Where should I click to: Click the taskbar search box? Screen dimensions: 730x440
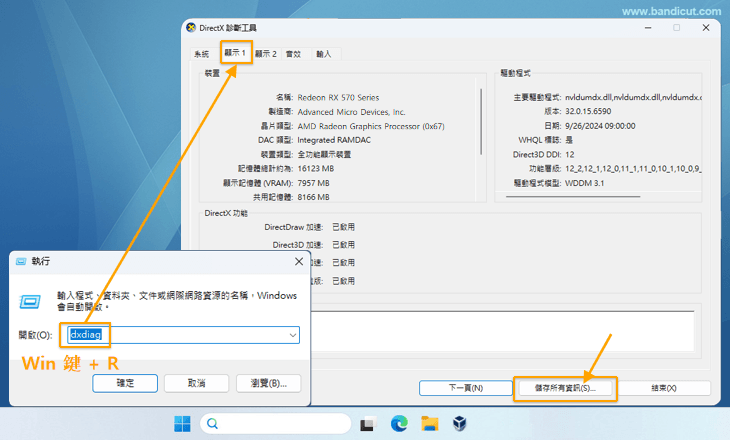point(276,424)
